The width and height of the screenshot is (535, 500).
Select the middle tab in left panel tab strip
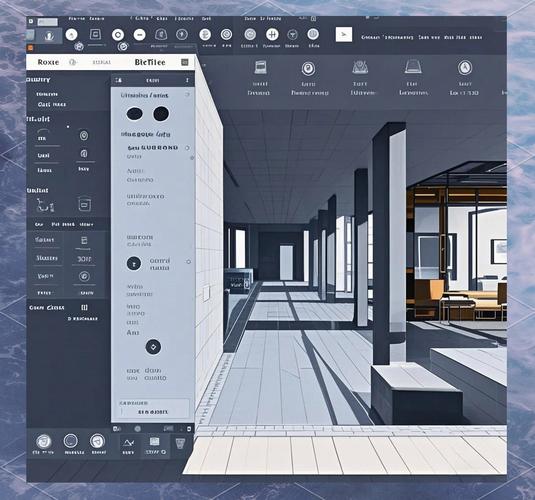click(x=63, y=225)
